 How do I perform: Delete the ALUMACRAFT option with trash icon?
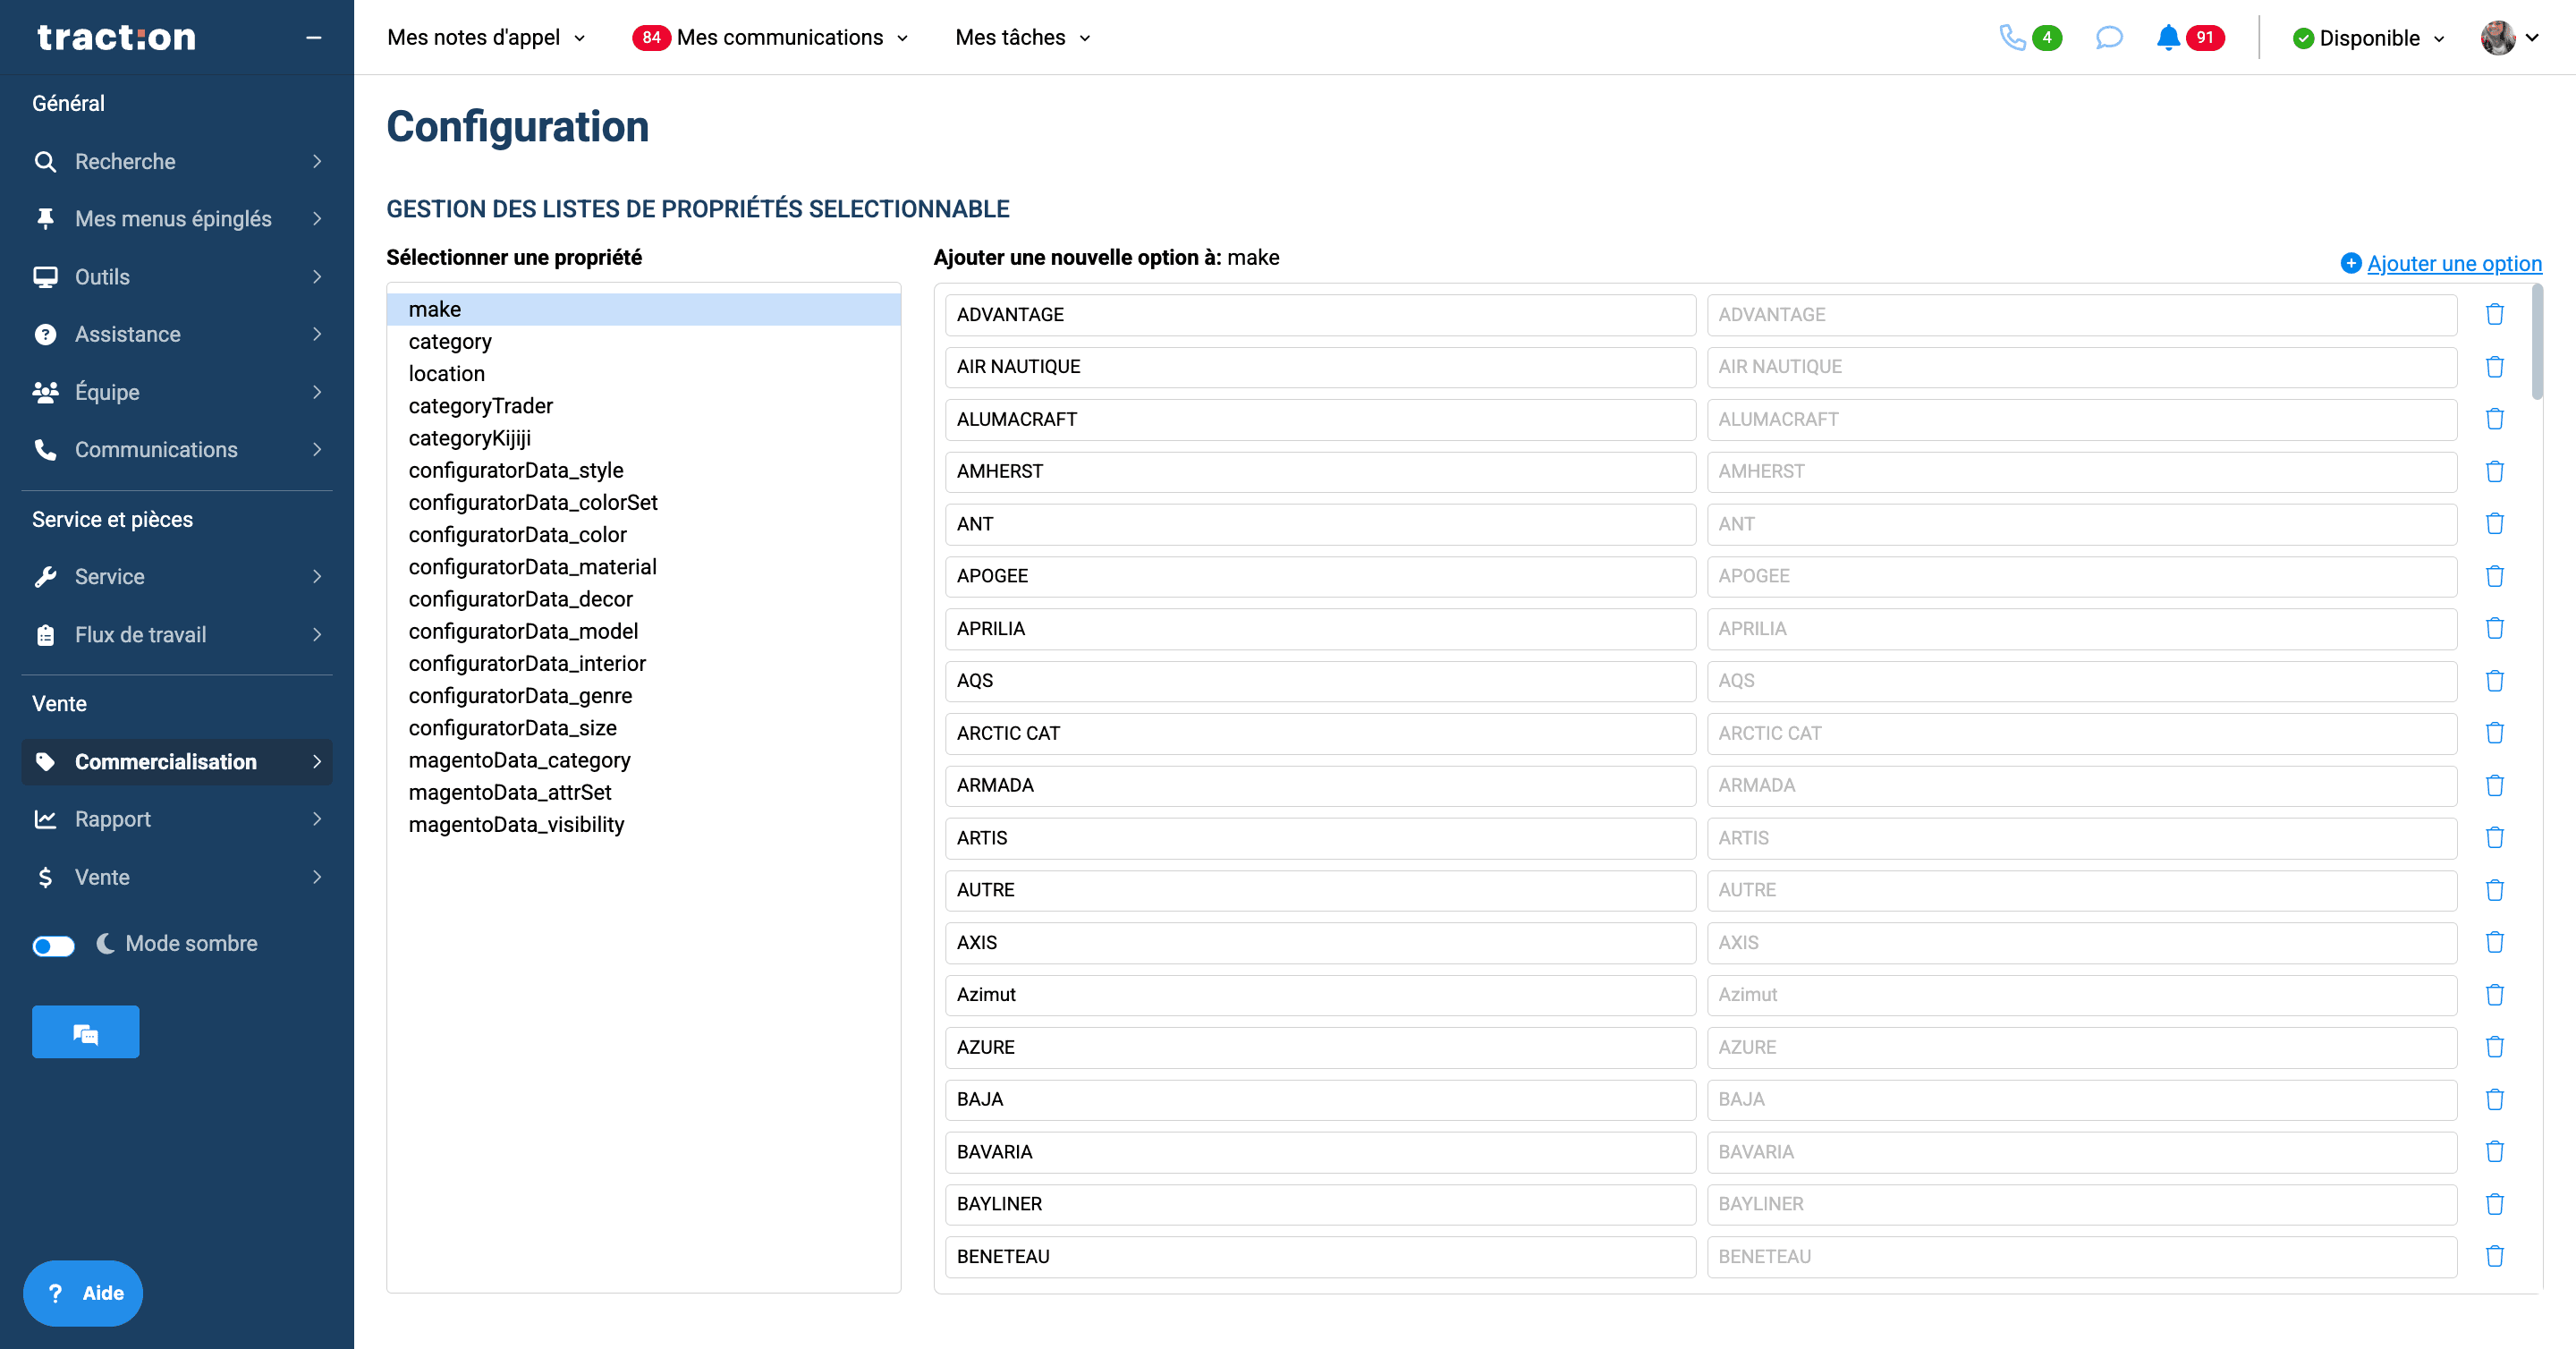pos(2494,419)
